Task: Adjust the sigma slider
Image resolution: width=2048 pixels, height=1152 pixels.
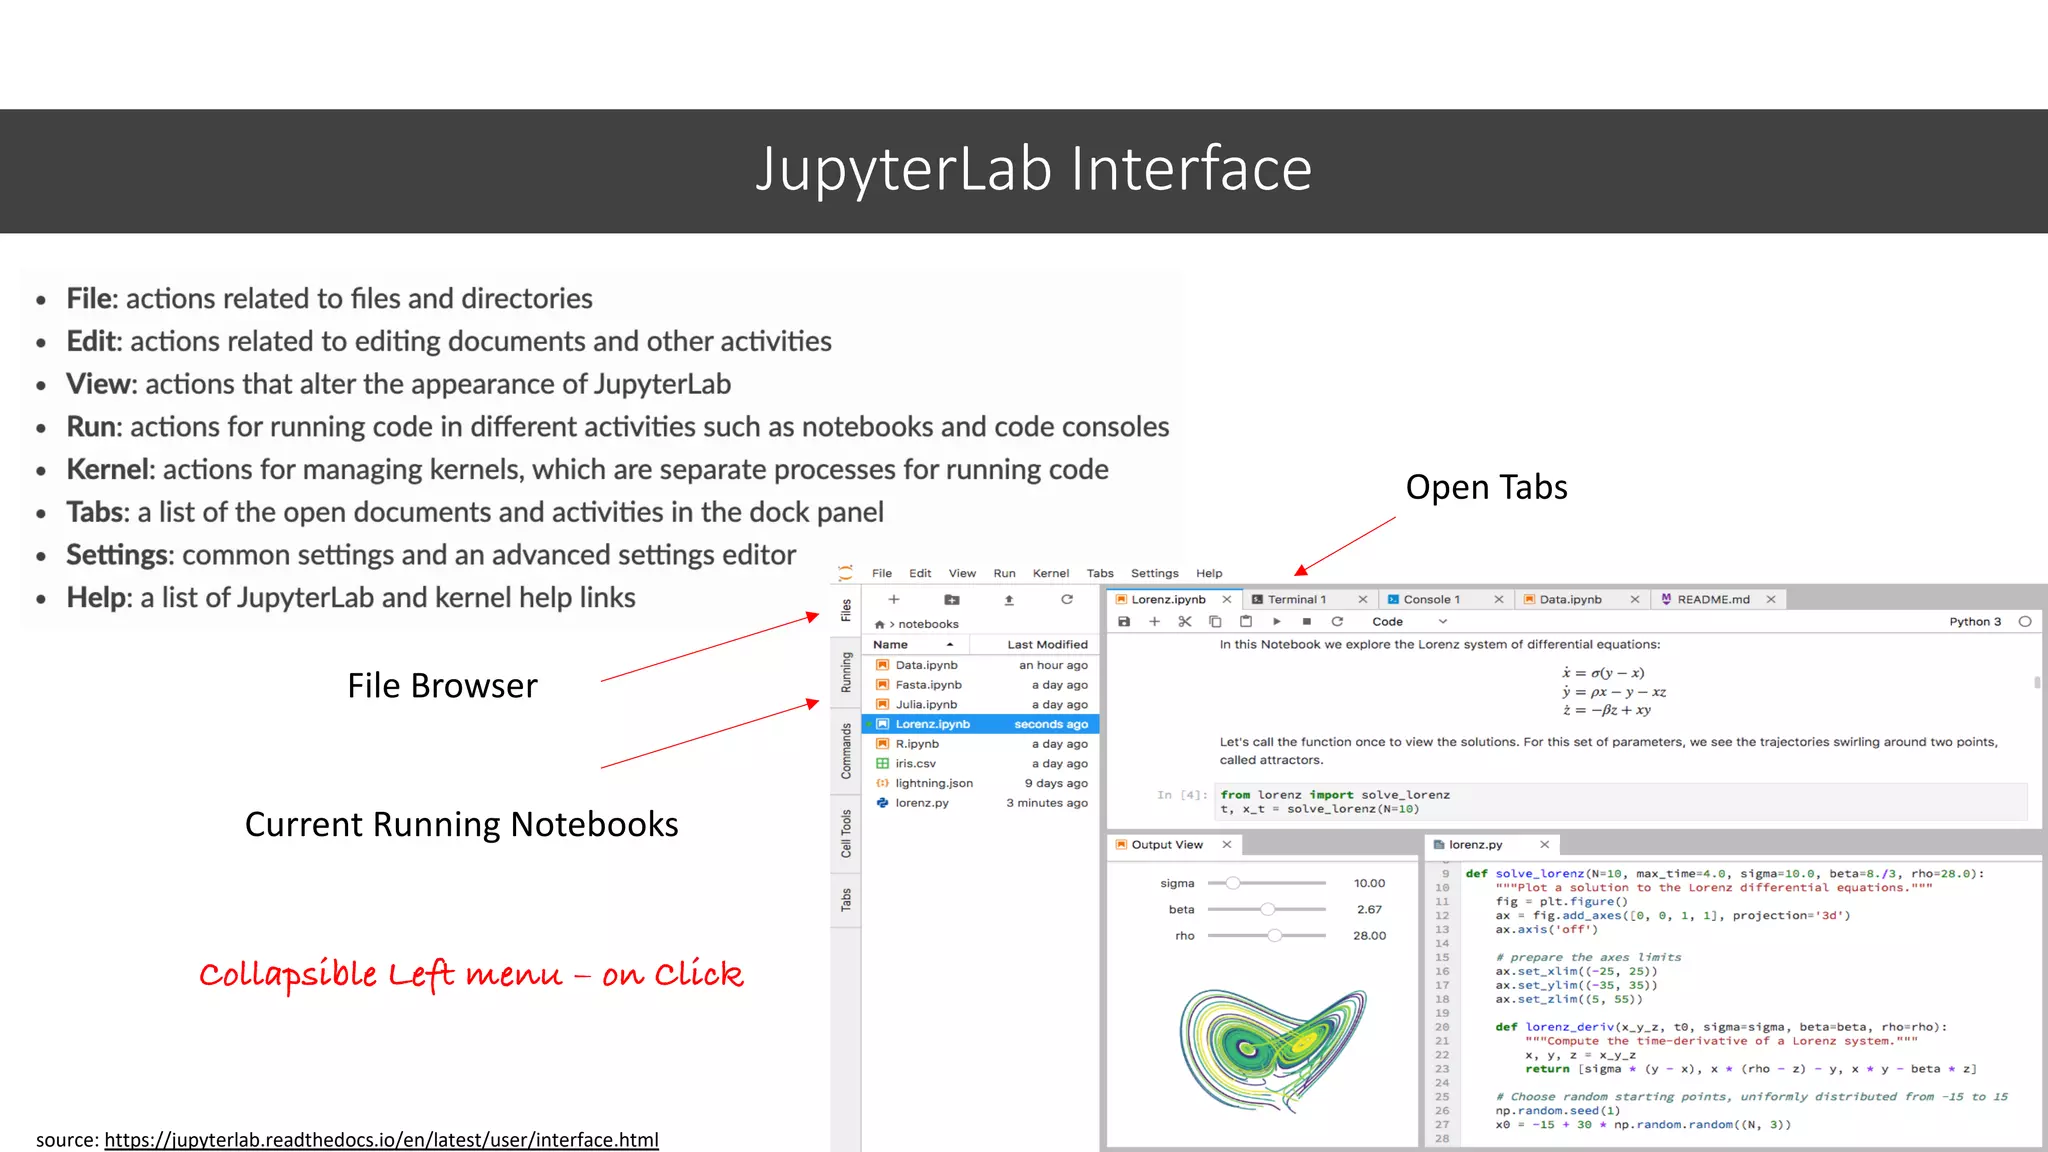Action: pos(1267,883)
